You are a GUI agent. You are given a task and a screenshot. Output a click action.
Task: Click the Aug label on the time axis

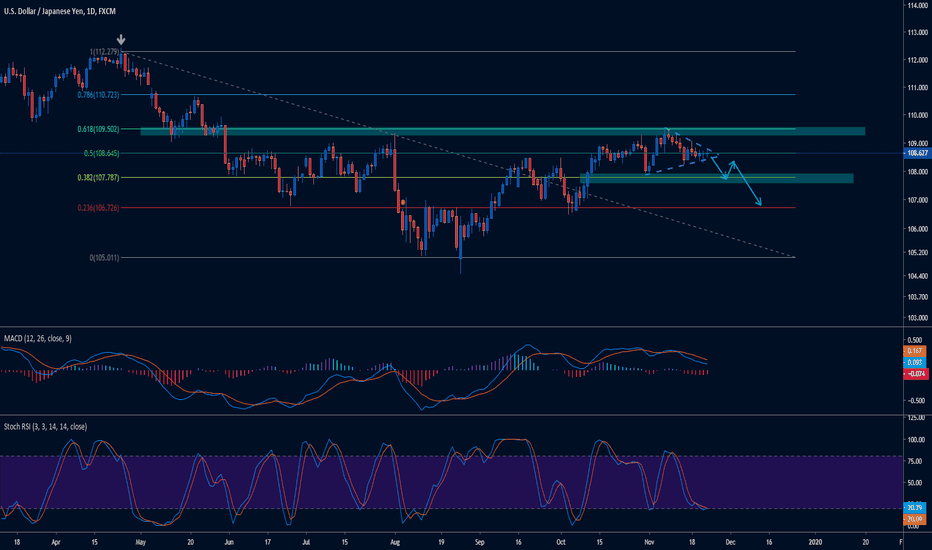pos(395,541)
